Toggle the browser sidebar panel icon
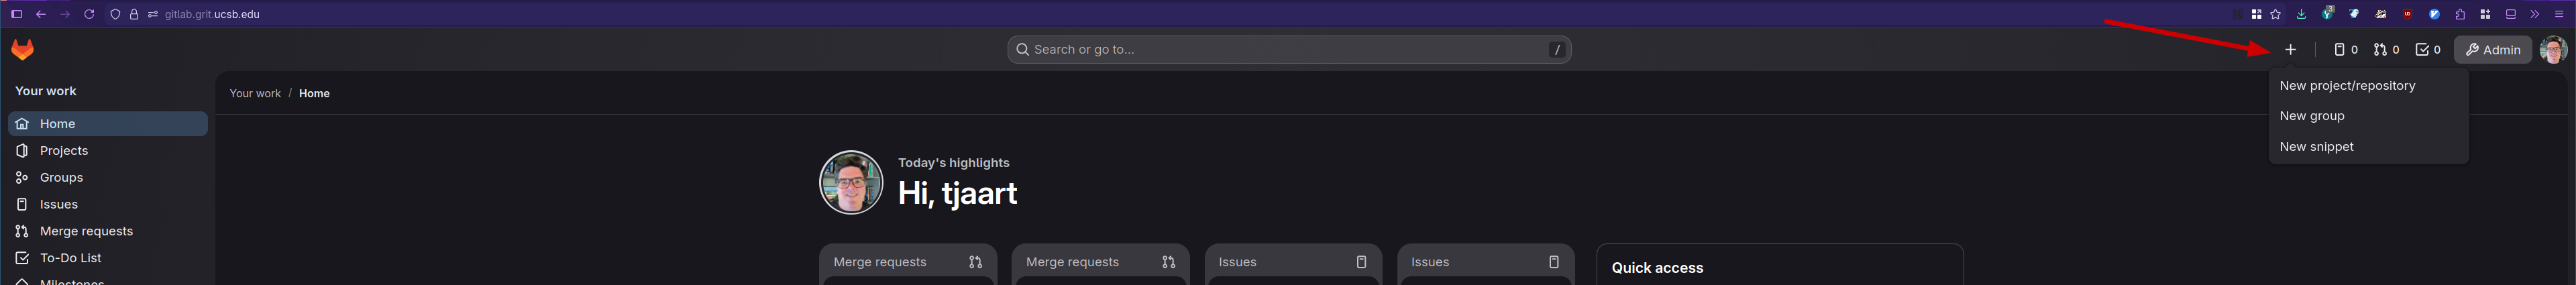 pos(16,14)
